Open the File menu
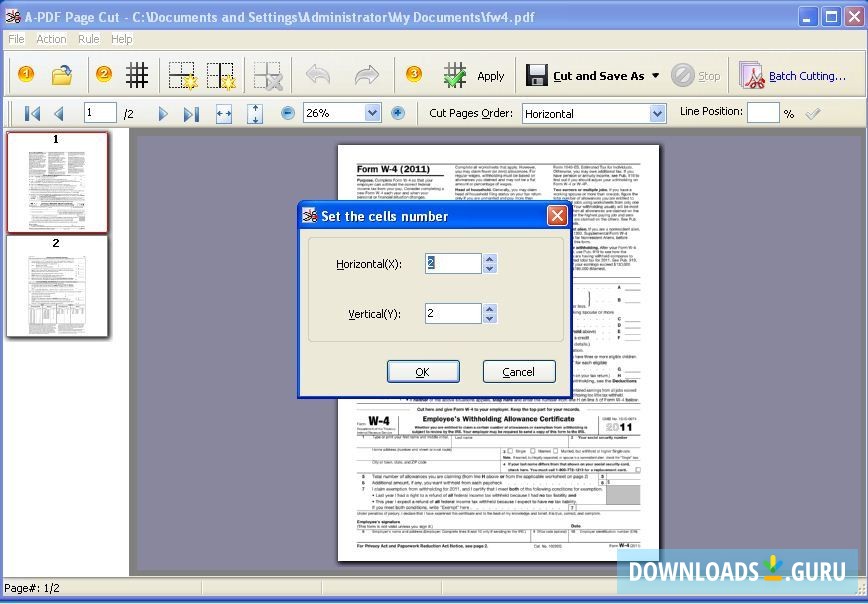The width and height of the screenshot is (868, 604). click(x=16, y=39)
